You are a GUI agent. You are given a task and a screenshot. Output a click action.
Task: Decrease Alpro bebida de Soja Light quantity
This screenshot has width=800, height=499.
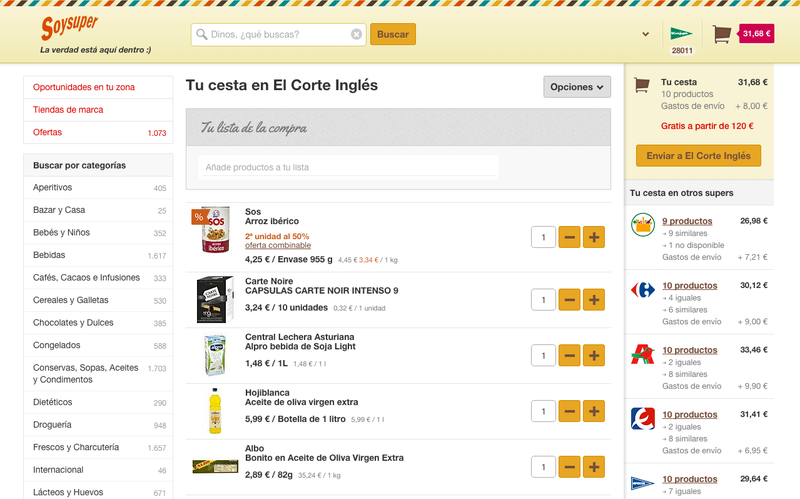tap(569, 356)
